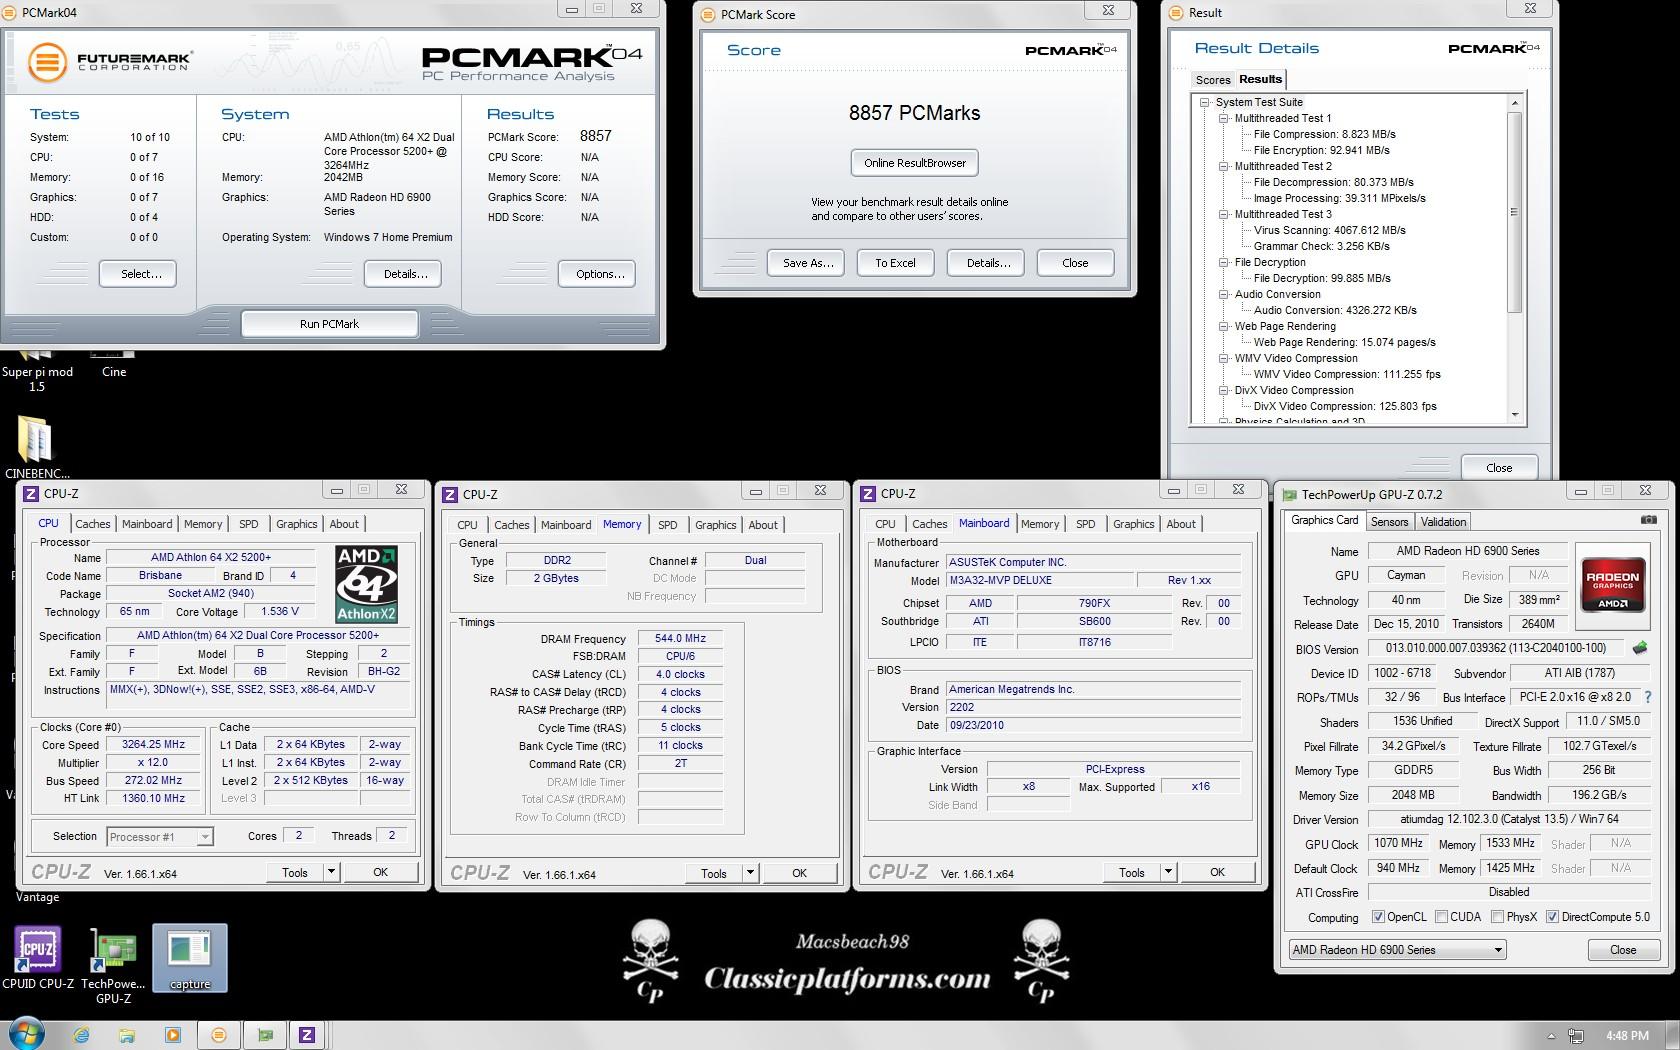
Task: Switch to GPU-Z taskbar button
Action: [x=265, y=1035]
